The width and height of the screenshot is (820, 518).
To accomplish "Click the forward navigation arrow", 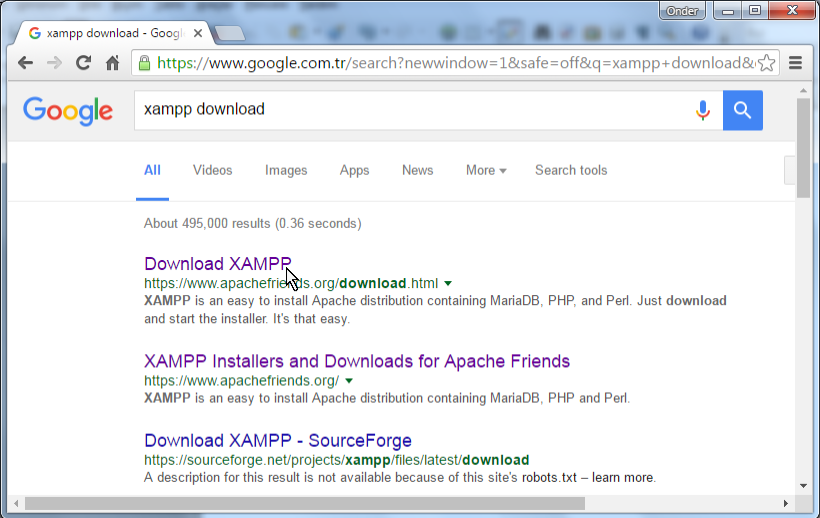I will [54, 63].
